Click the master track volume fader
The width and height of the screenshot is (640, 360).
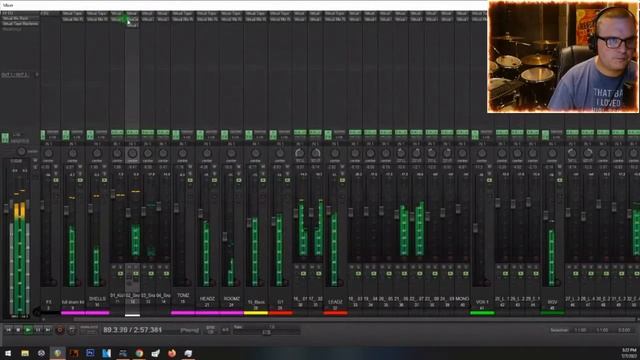(x=6, y=209)
